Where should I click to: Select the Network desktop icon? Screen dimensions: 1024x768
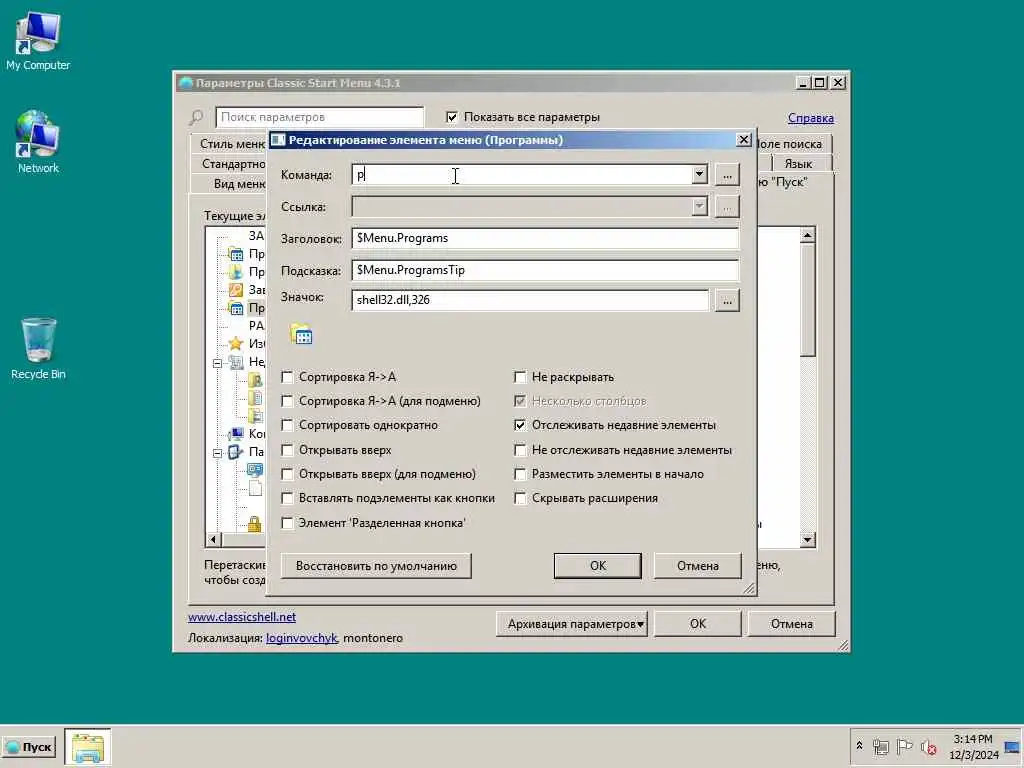point(38,141)
